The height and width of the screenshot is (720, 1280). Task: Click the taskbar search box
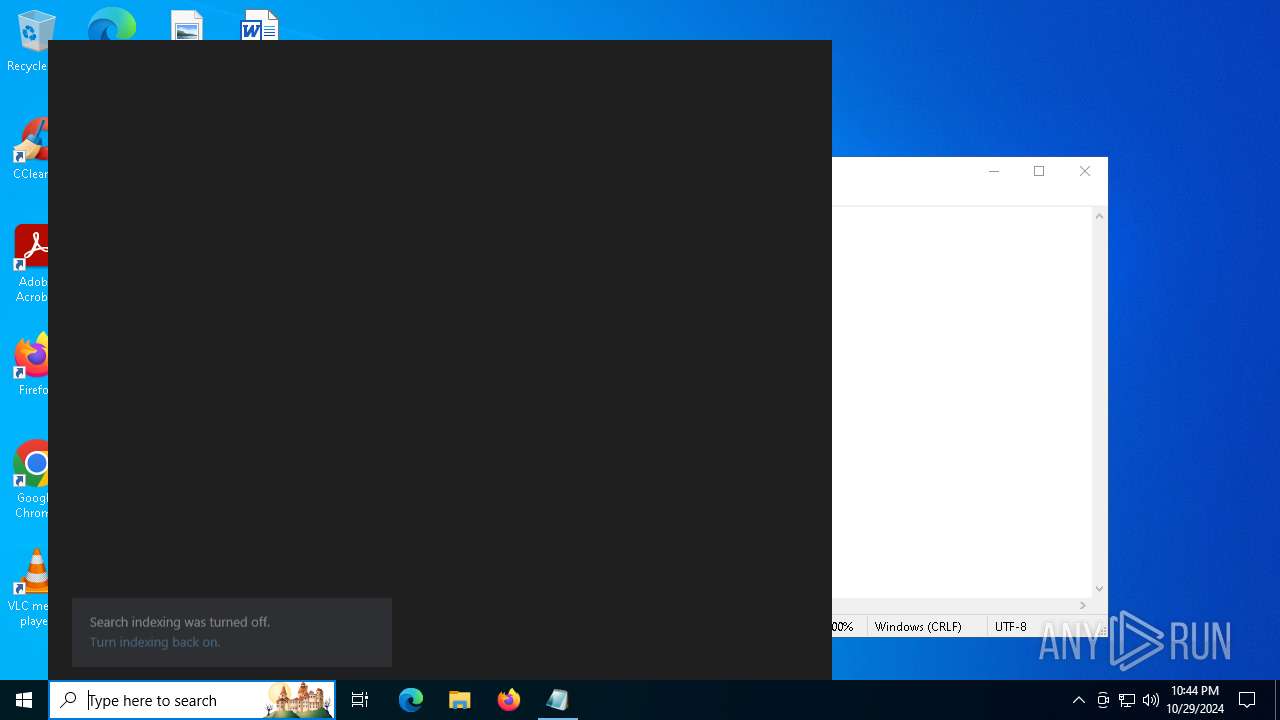coord(192,700)
